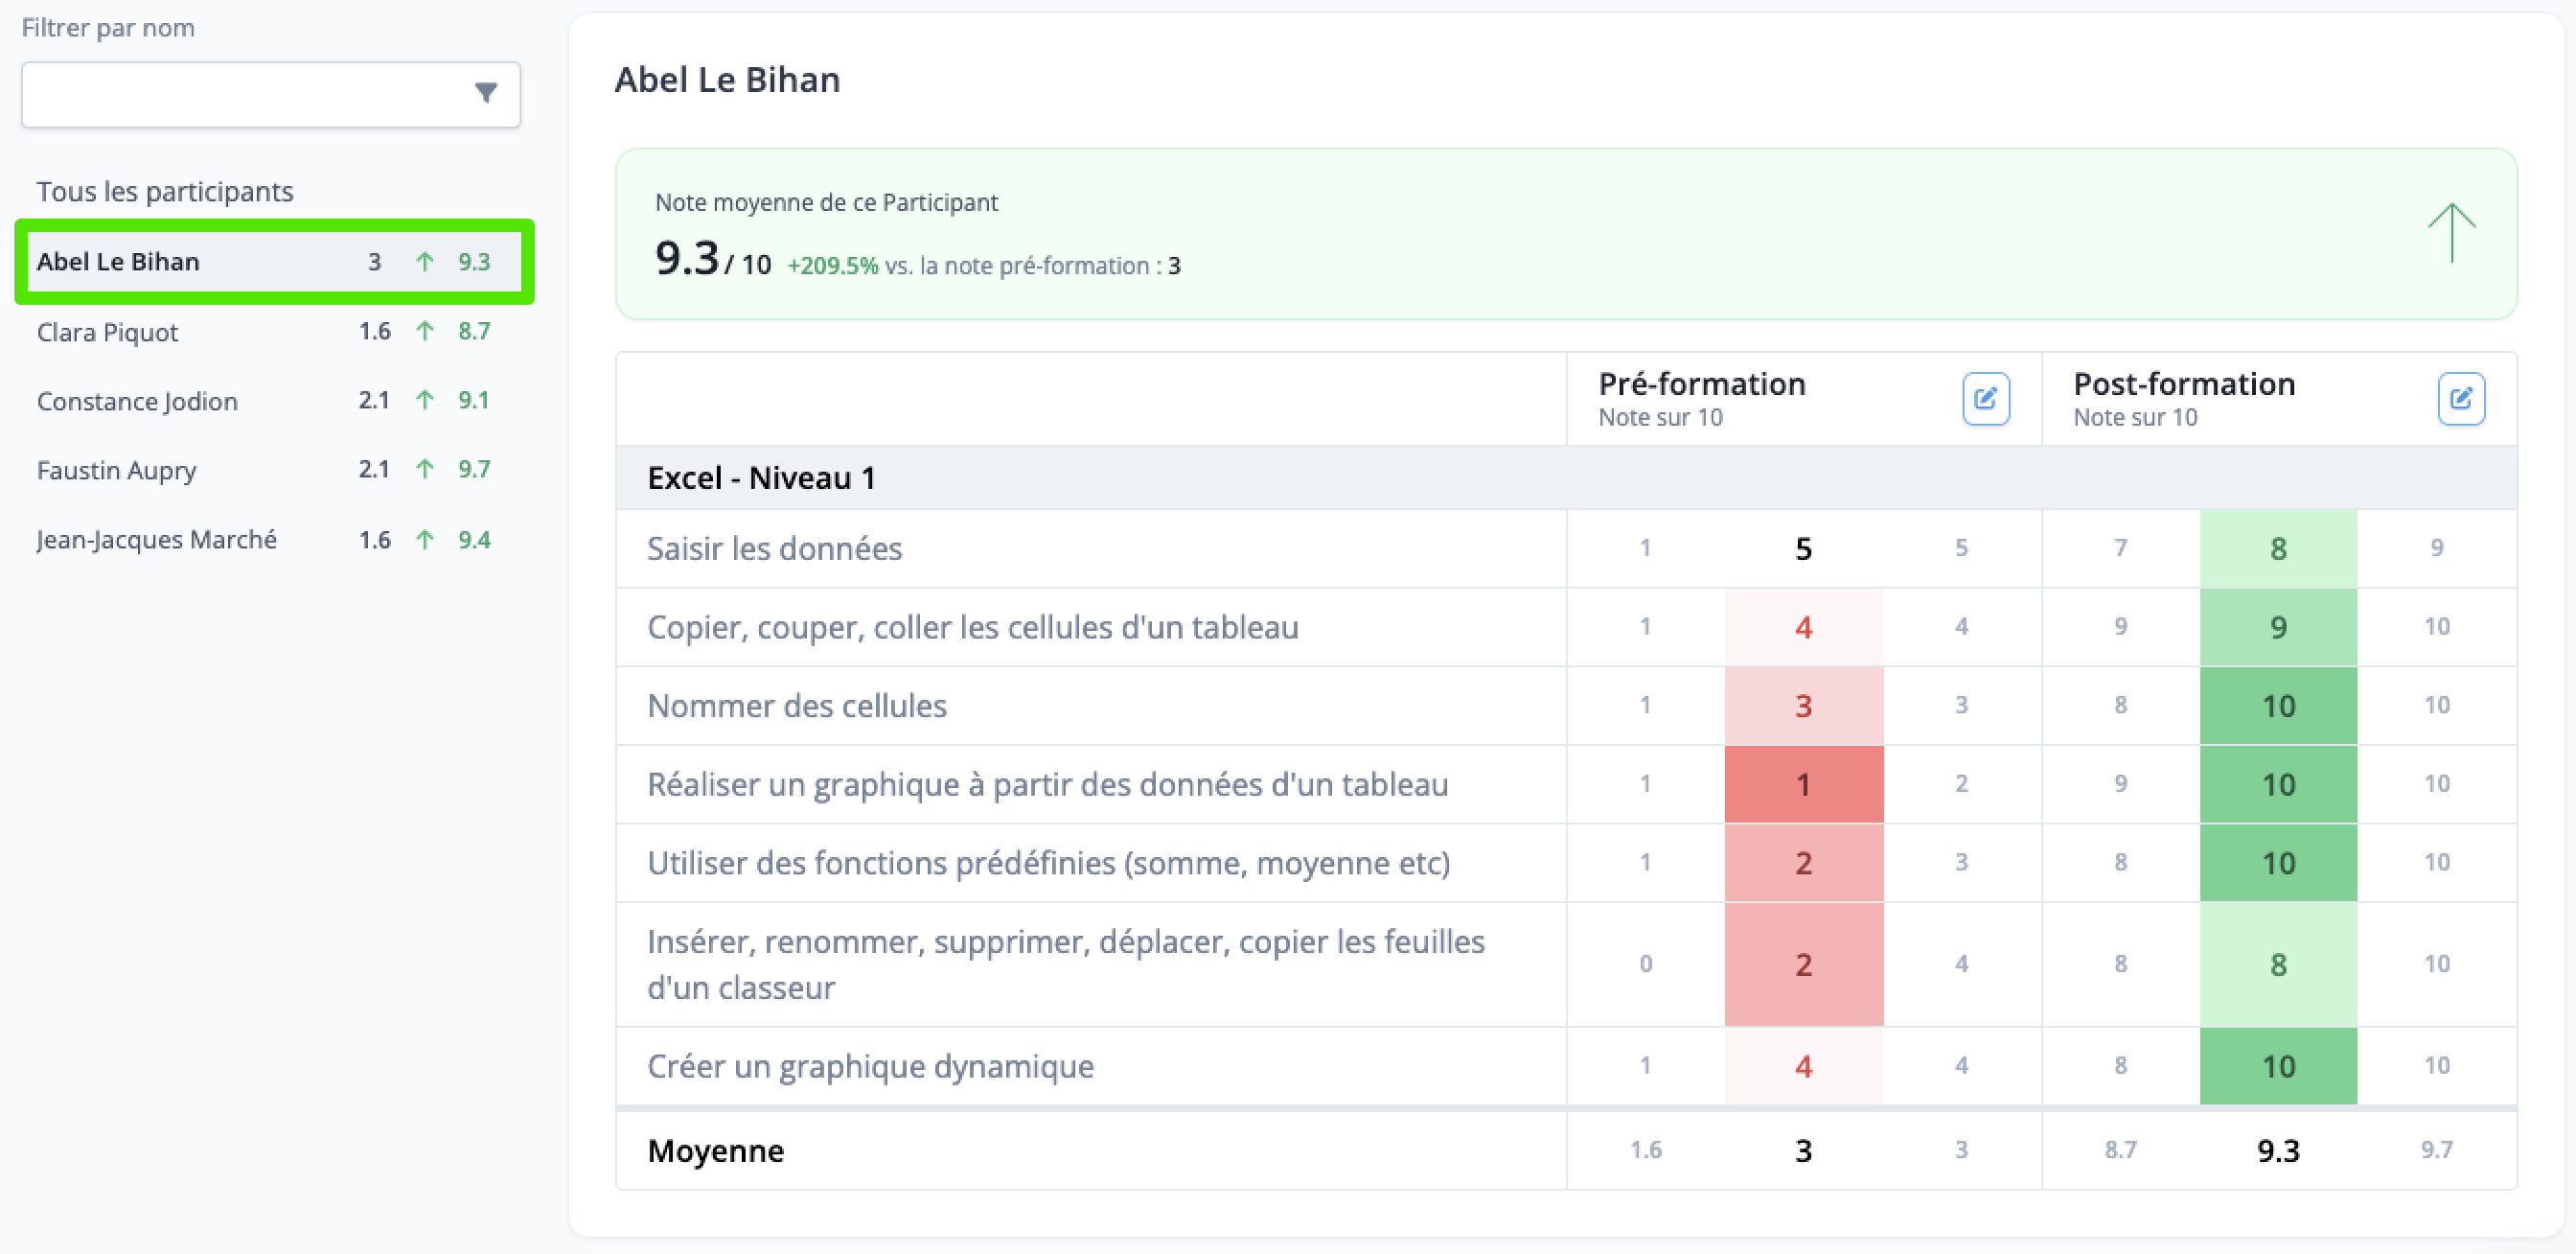Click the Excel - Niveau 1 section header

[1566, 478]
